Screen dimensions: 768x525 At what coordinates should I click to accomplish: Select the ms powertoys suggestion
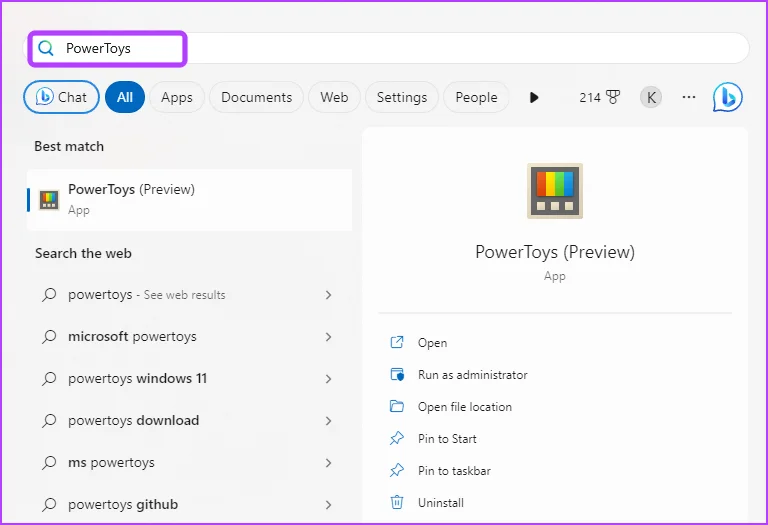coord(190,463)
